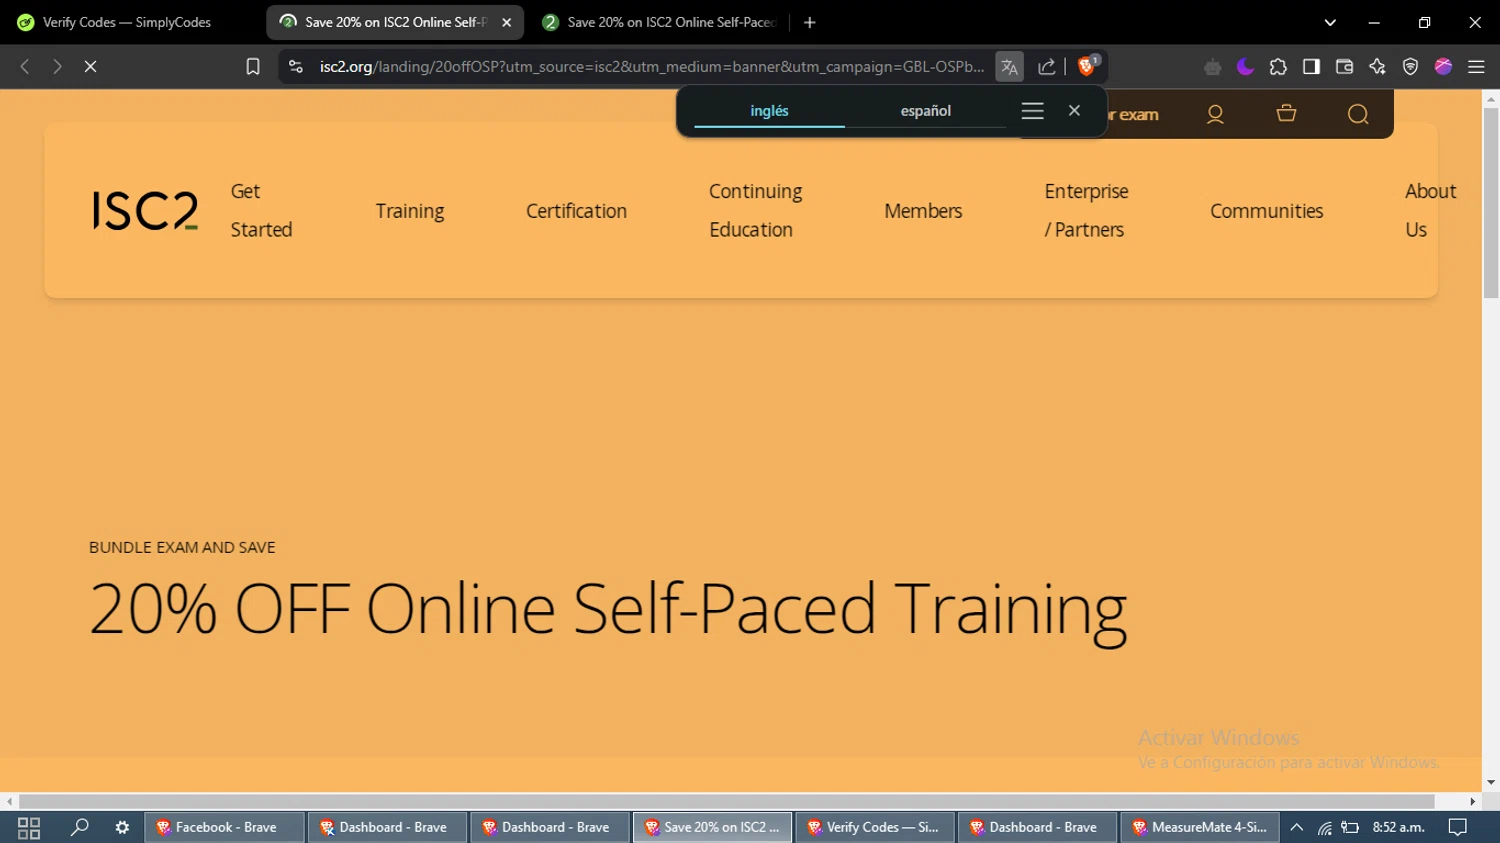Screen dimensions: 1500x843
Task: Go back to previous page
Action: pos(25,66)
